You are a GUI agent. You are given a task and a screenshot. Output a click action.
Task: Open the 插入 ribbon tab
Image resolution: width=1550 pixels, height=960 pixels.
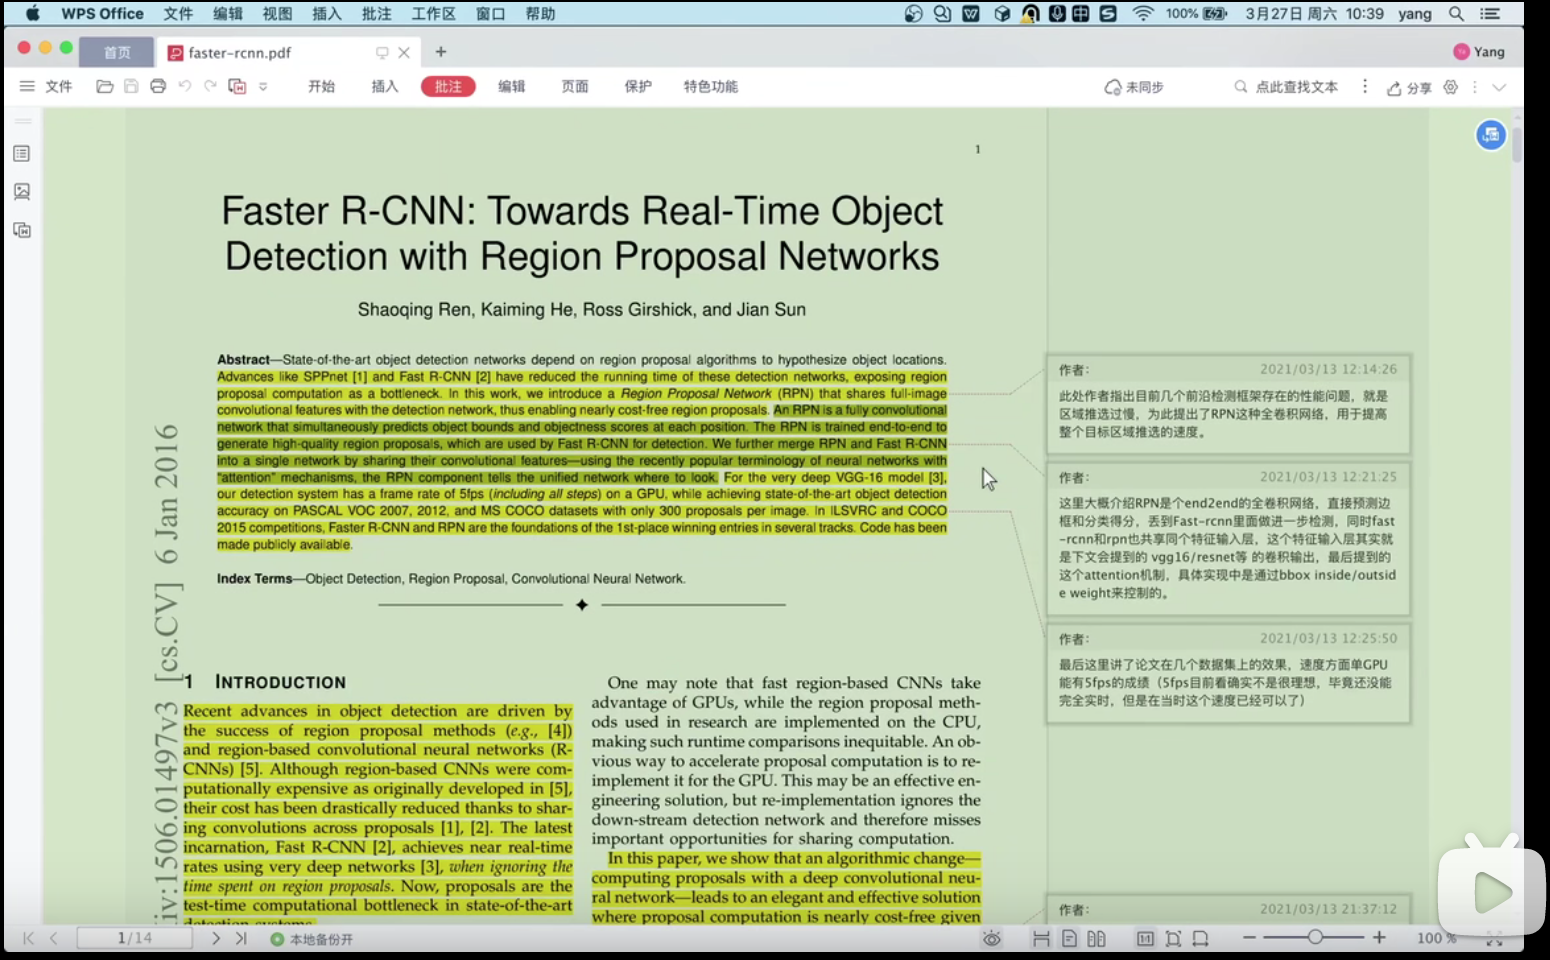[x=385, y=87]
